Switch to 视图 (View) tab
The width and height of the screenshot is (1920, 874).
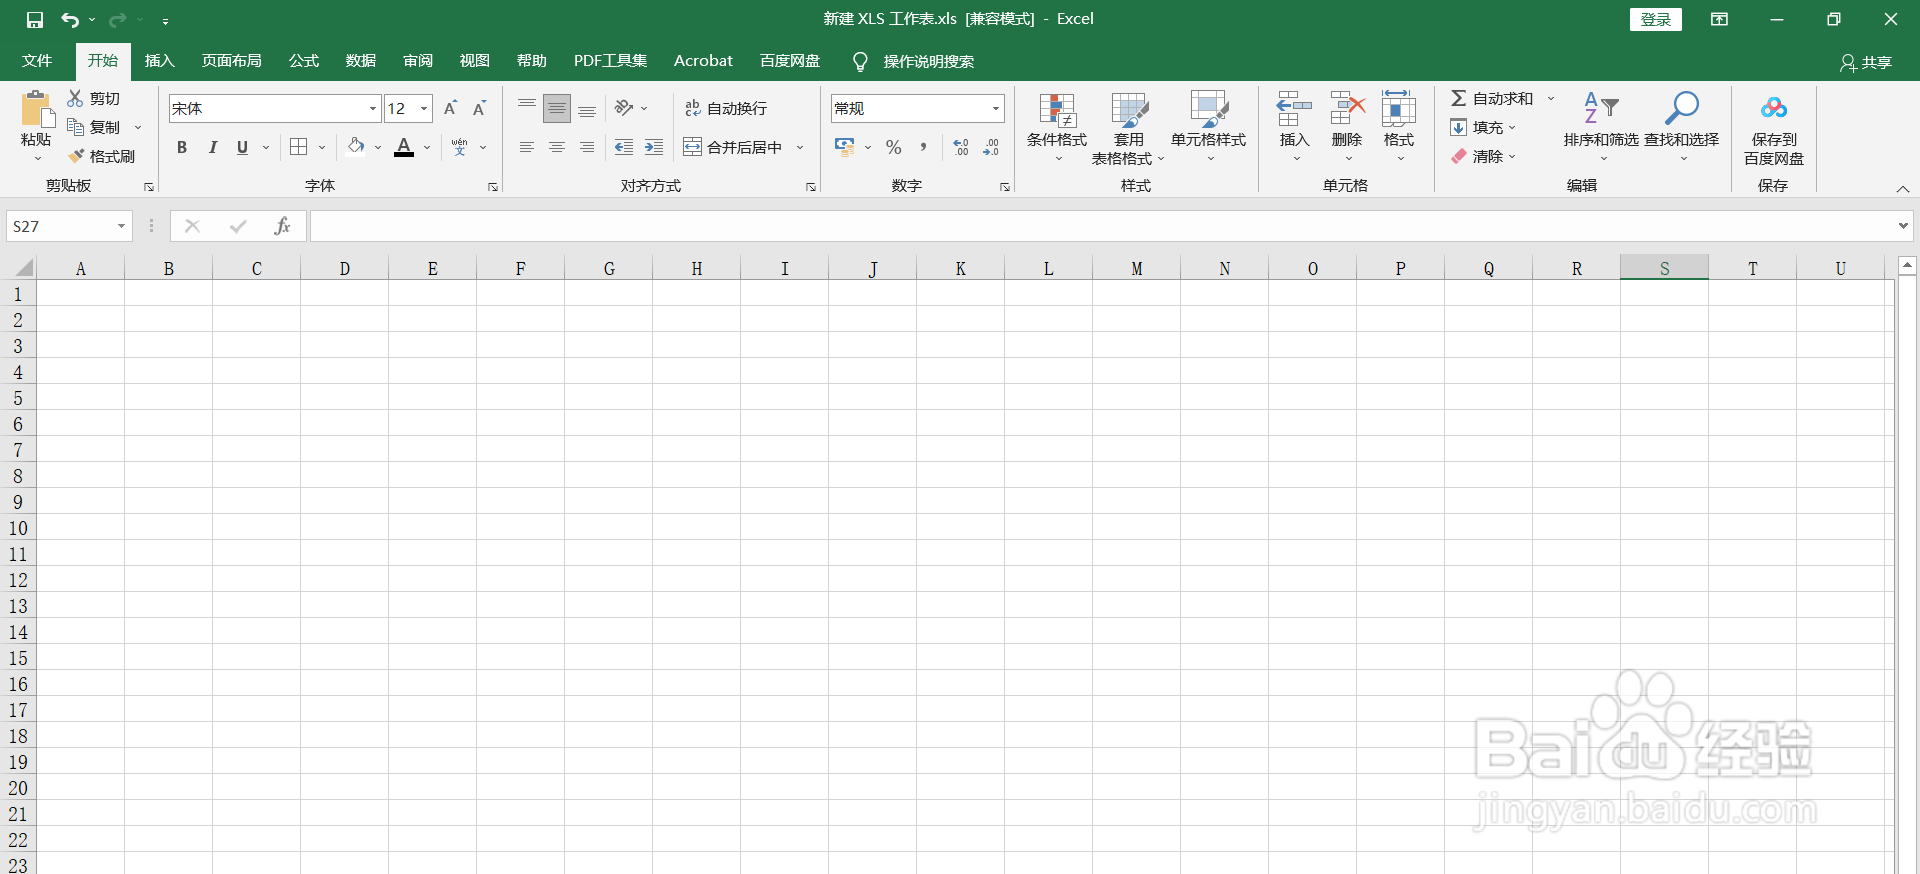[x=475, y=61]
